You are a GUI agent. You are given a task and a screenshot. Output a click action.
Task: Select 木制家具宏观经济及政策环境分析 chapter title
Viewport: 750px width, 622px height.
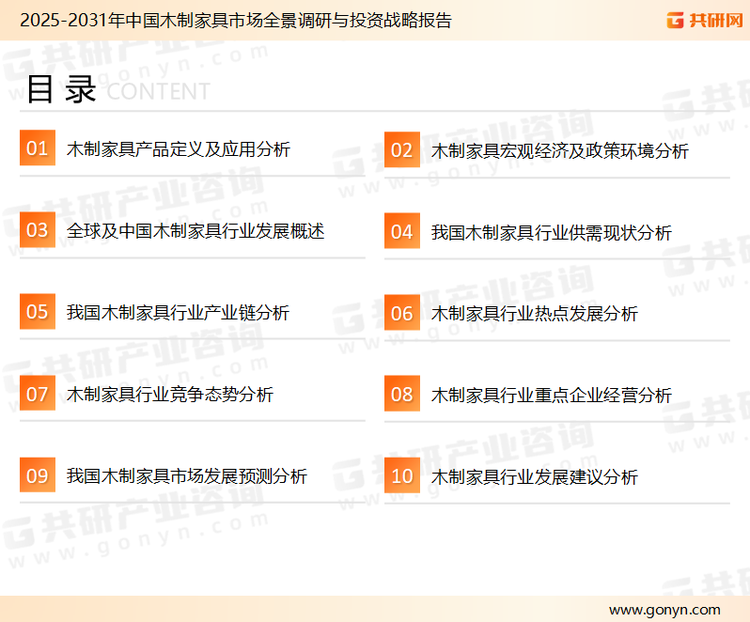pos(560,151)
